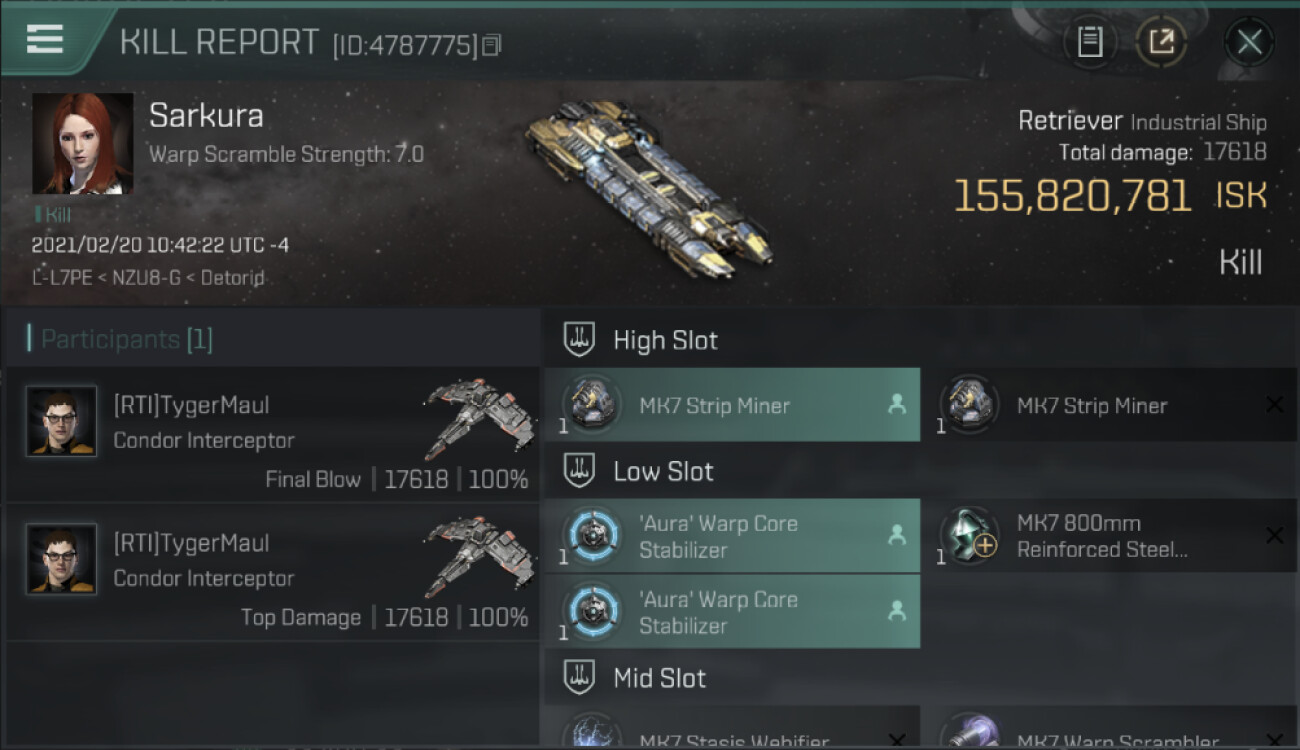1300x750 pixels.
Task: Open TygerMaul's Final Blow portrait
Action: coord(62,422)
